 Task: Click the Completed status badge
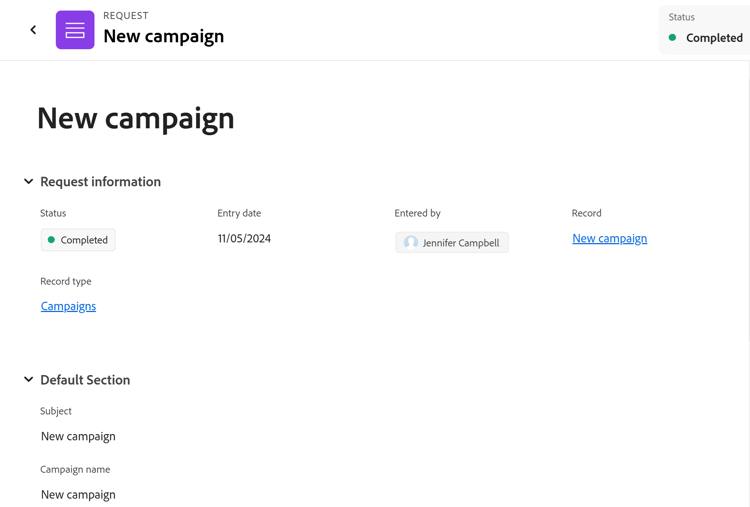tap(78, 240)
